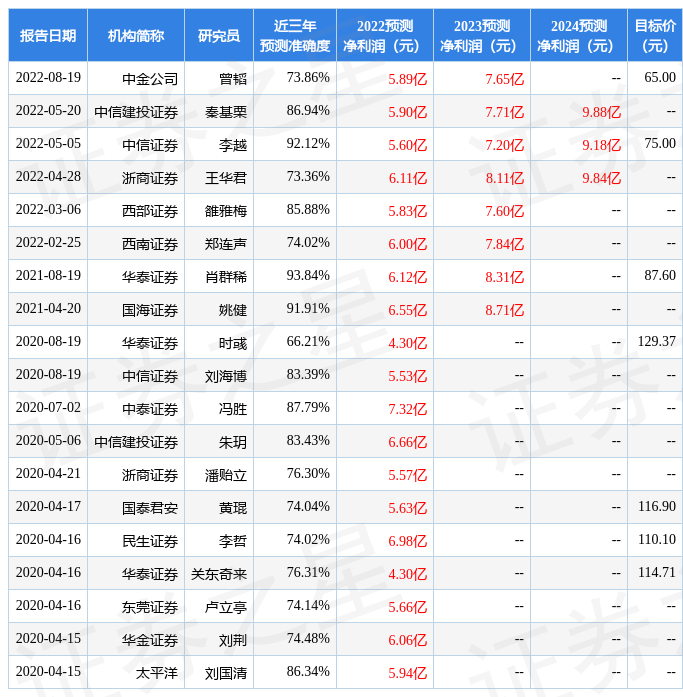The image size is (683, 697).
Task: Click 2023 forecast 8.71亿
Action: coord(504,310)
